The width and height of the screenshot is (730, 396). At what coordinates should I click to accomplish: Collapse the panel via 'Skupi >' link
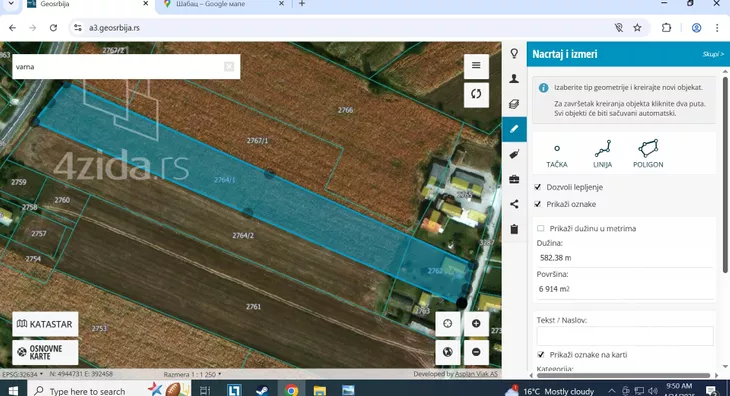(713, 54)
